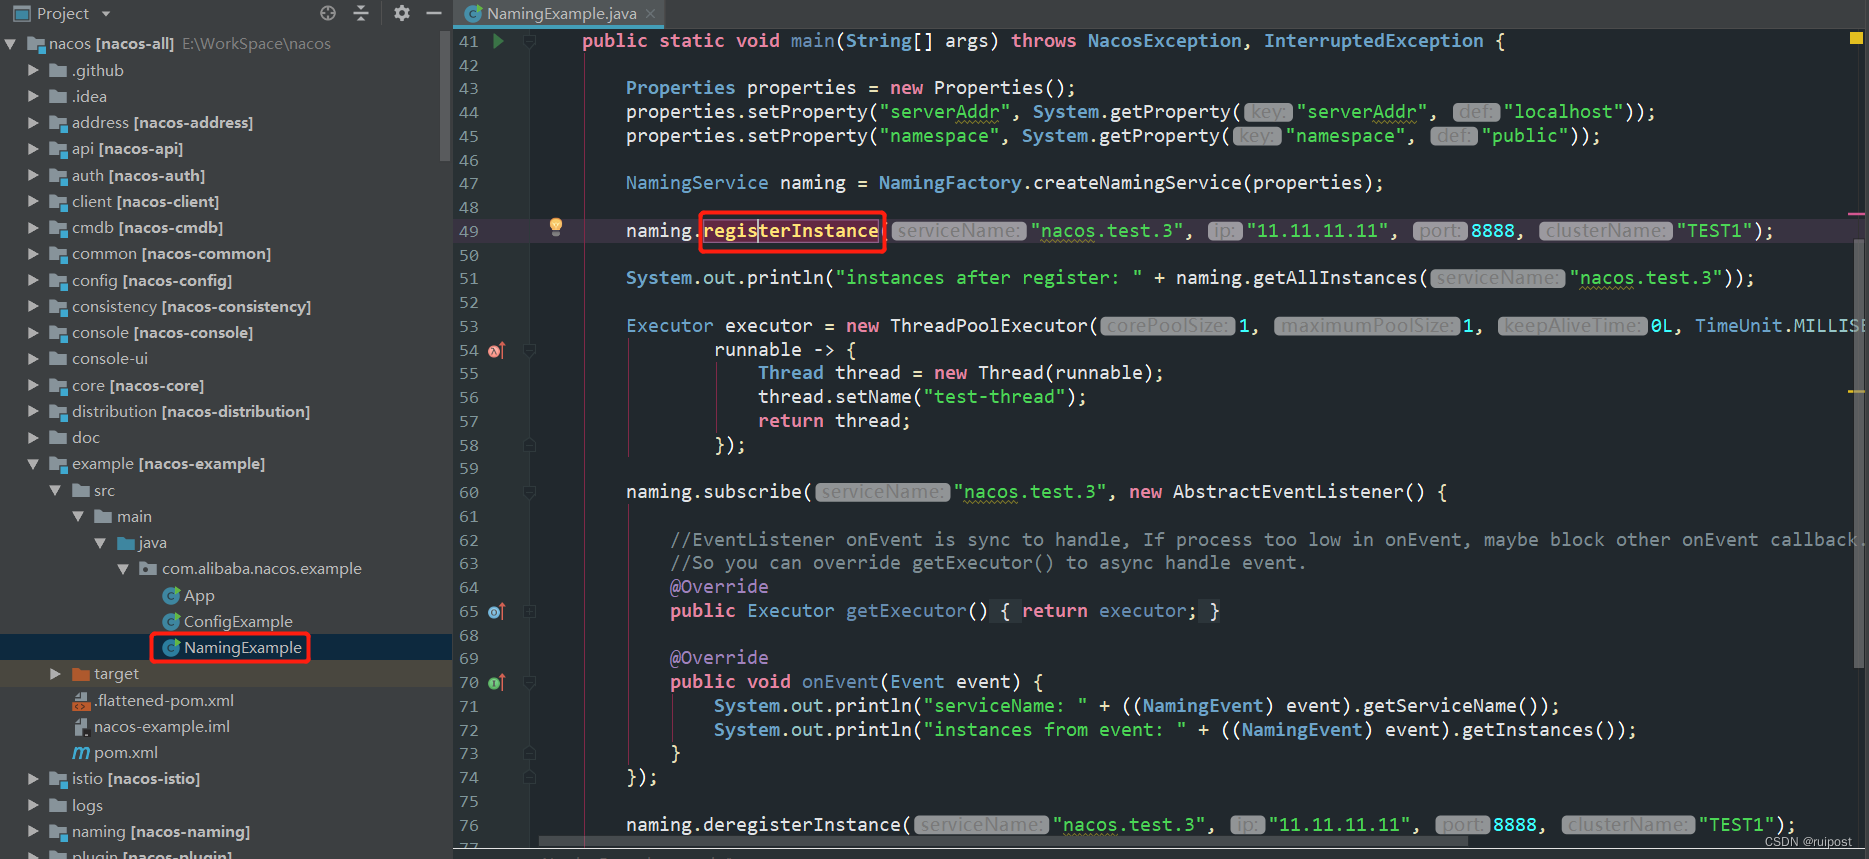This screenshot has width=1869, height=859.
Task: Click deregisterInstance call on line 76
Action: click(x=802, y=825)
